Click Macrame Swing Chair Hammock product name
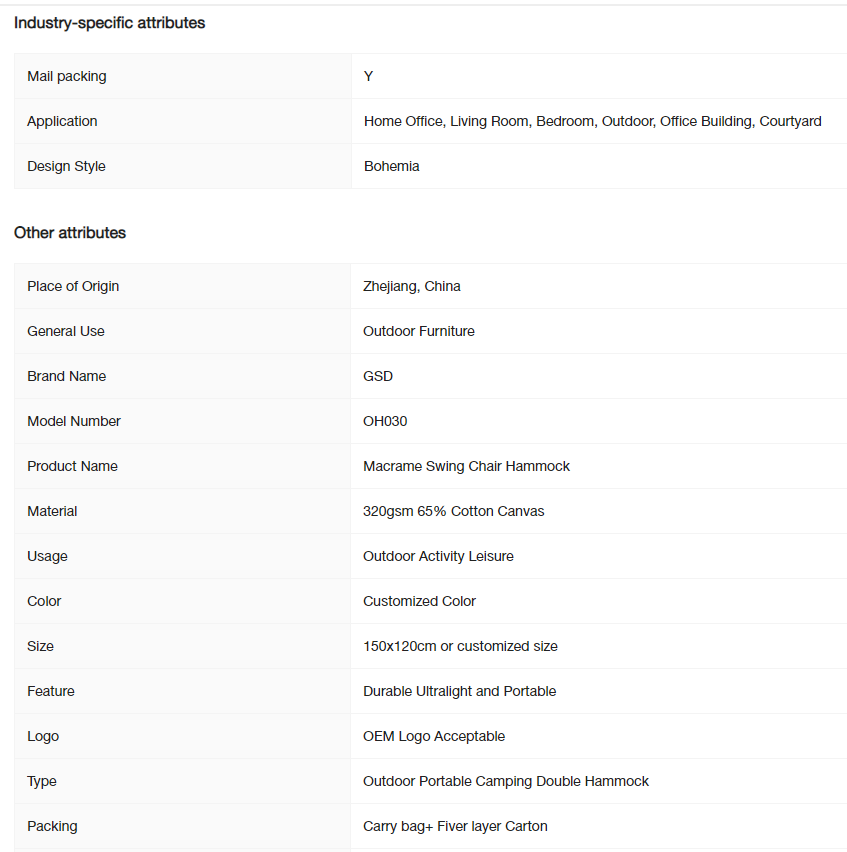The image size is (847, 852). pyautogui.click(x=466, y=466)
